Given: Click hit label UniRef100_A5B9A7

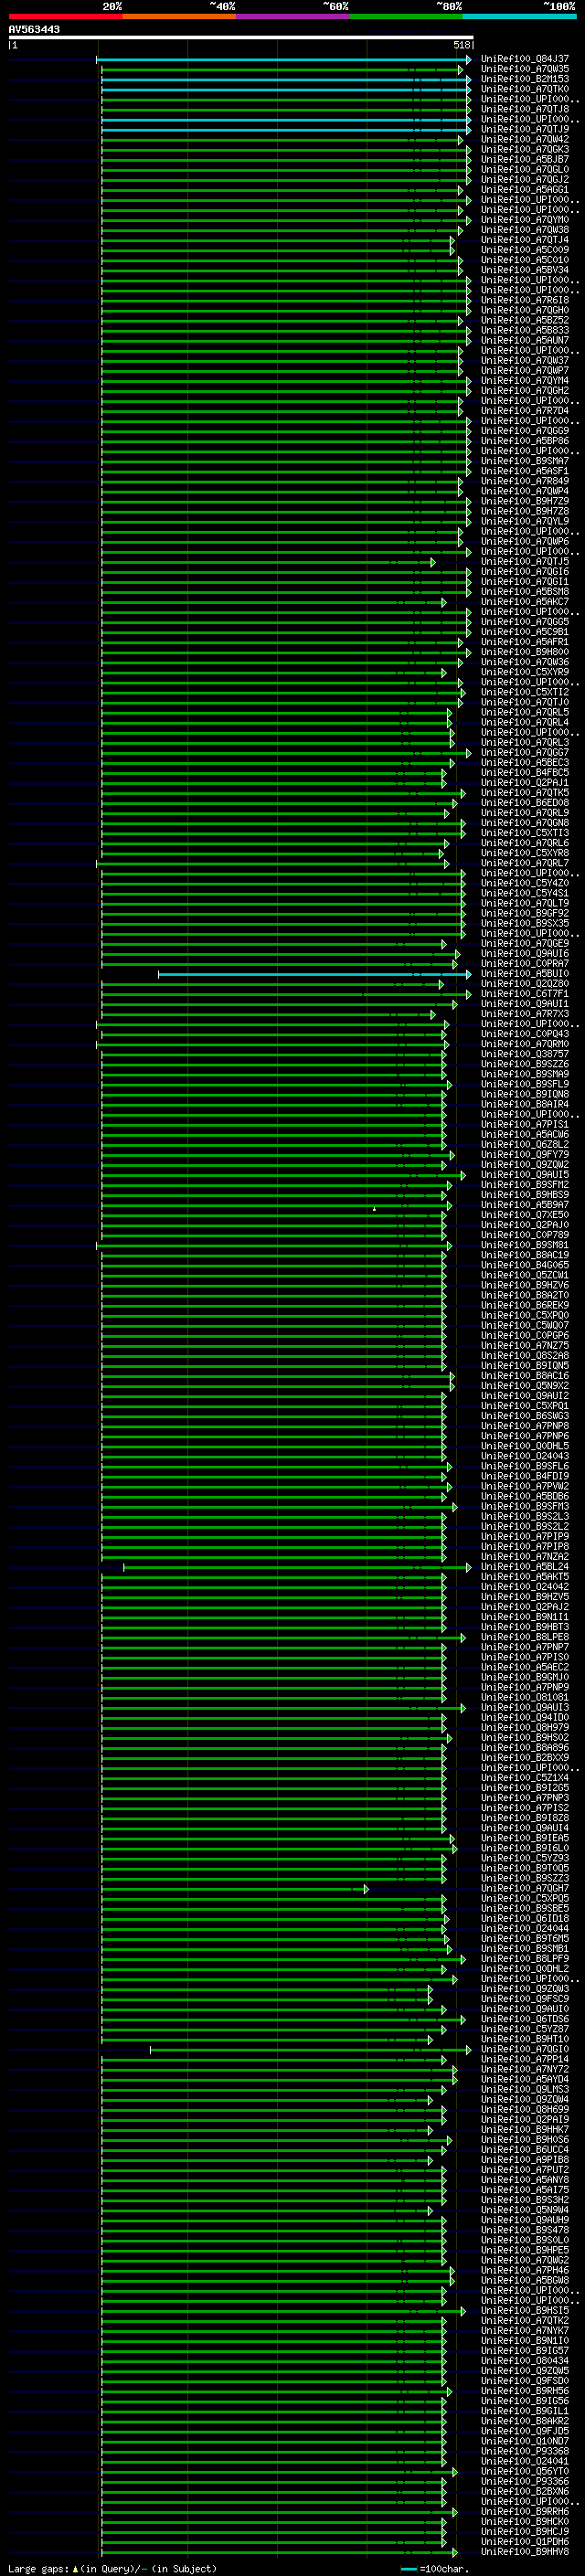Looking at the screenshot, I should click(x=525, y=1204).
